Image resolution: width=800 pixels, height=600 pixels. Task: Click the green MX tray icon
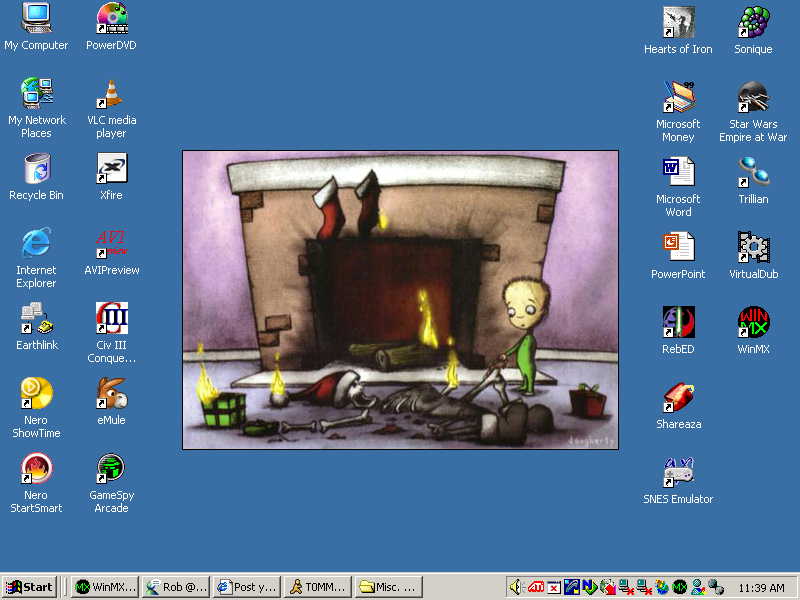[679, 588]
